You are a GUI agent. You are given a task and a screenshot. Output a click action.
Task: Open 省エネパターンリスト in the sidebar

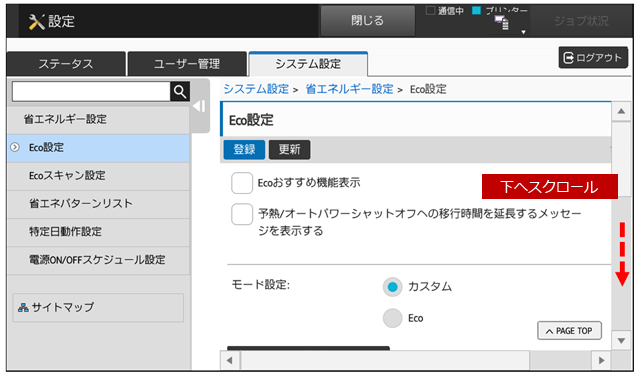click(98, 204)
